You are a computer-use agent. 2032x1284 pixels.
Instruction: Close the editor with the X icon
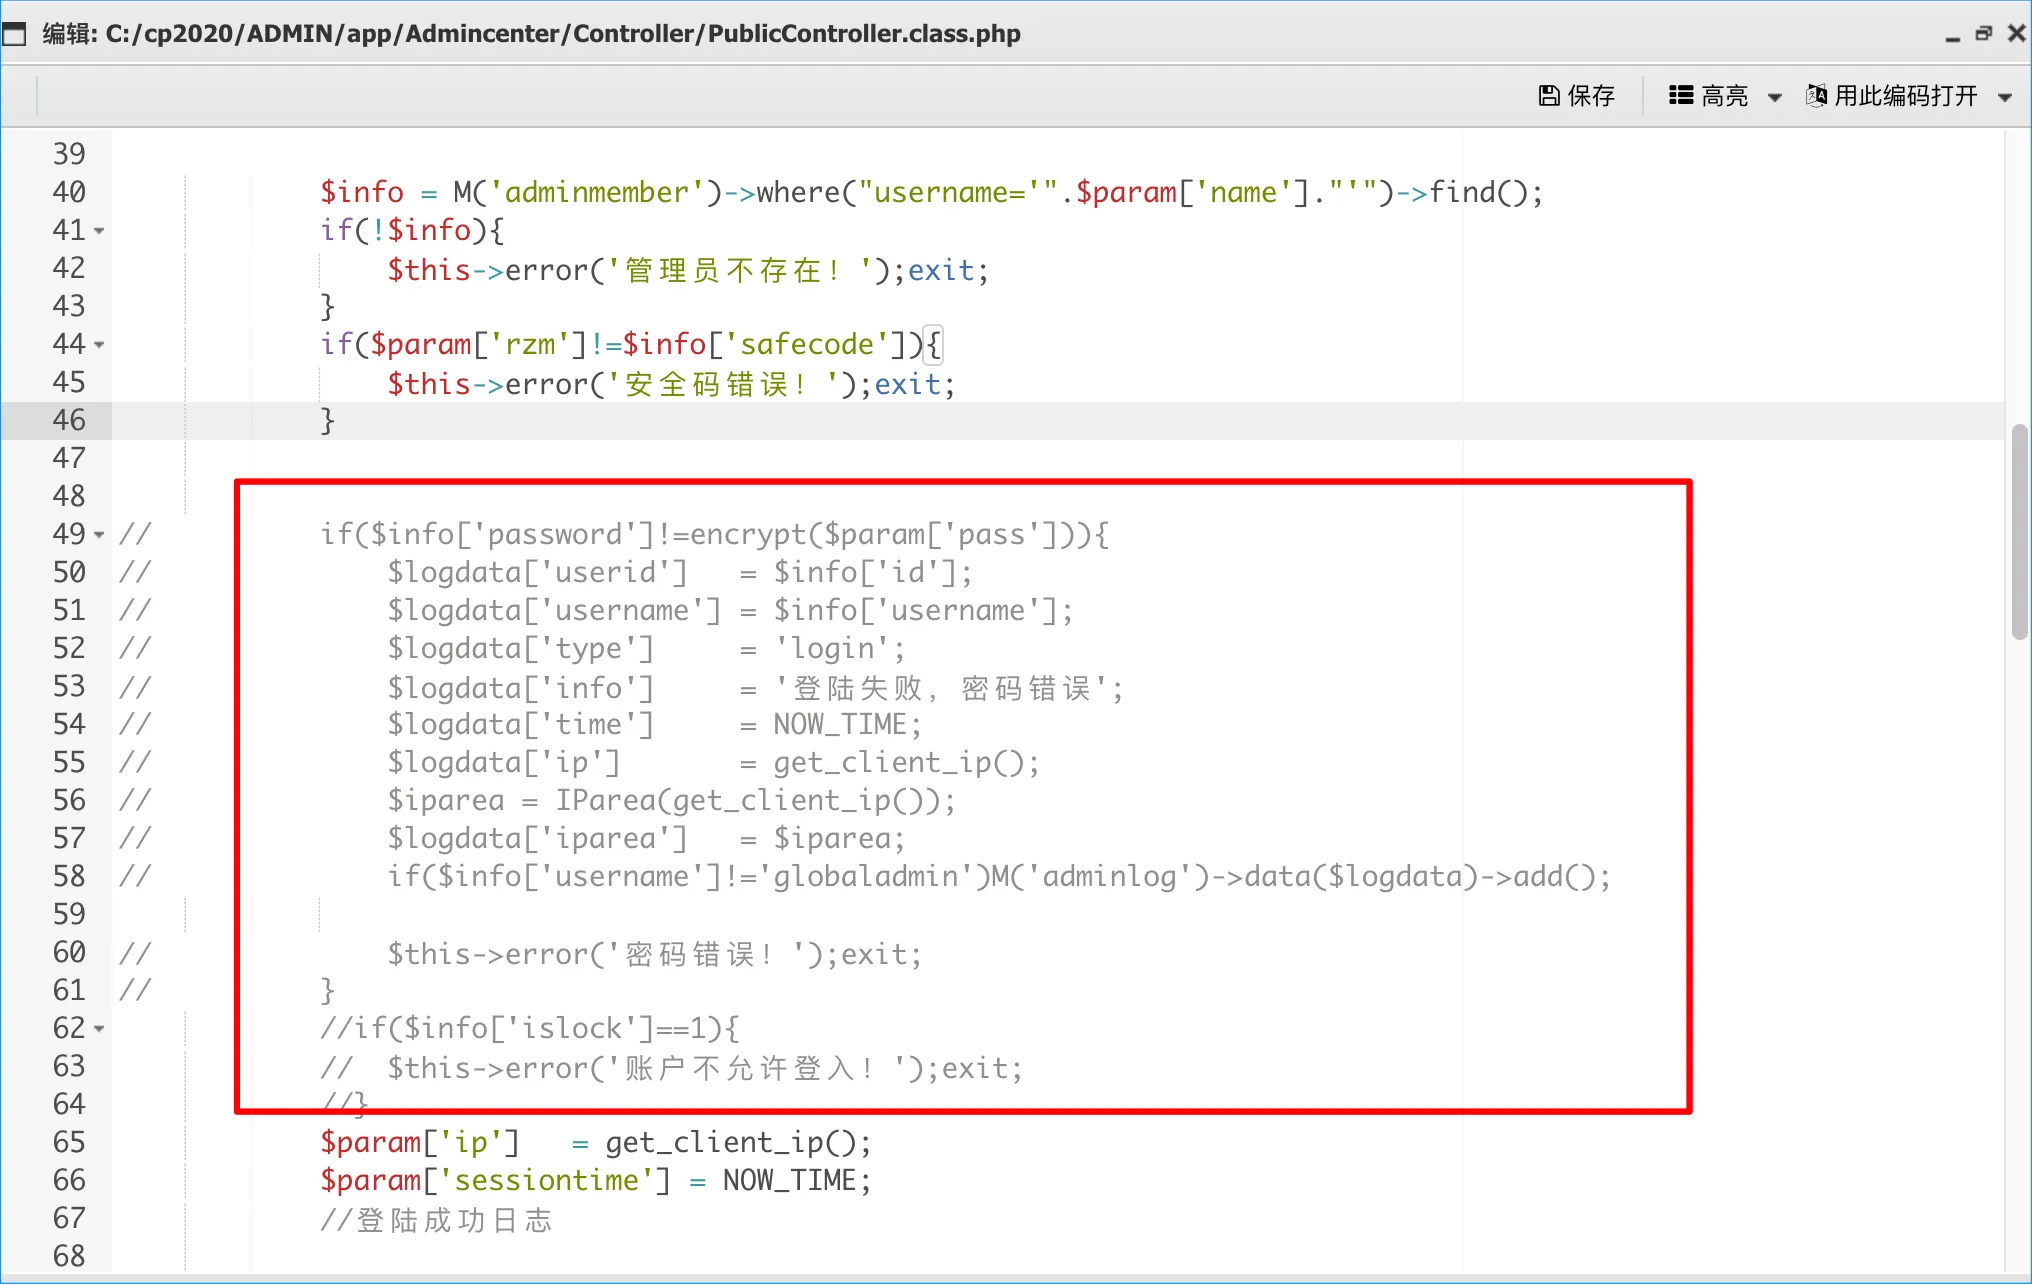coord(2016,34)
